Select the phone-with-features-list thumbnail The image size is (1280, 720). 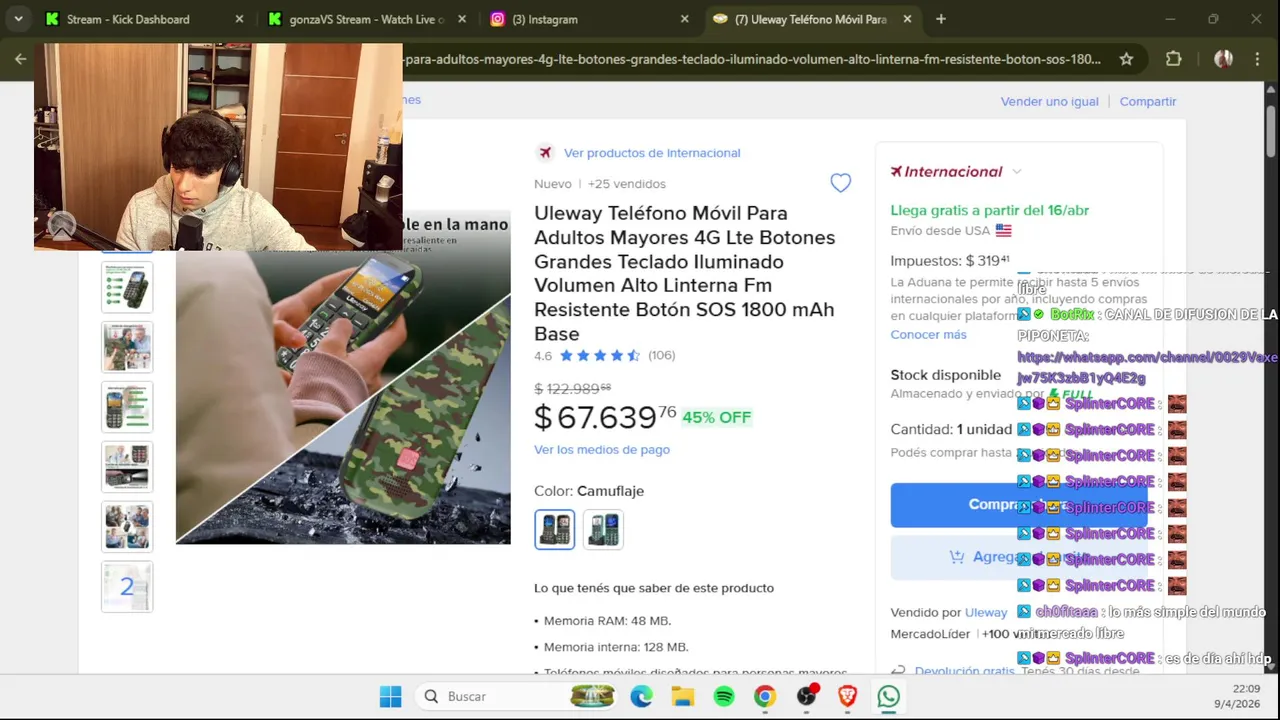(x=127, y=407)
